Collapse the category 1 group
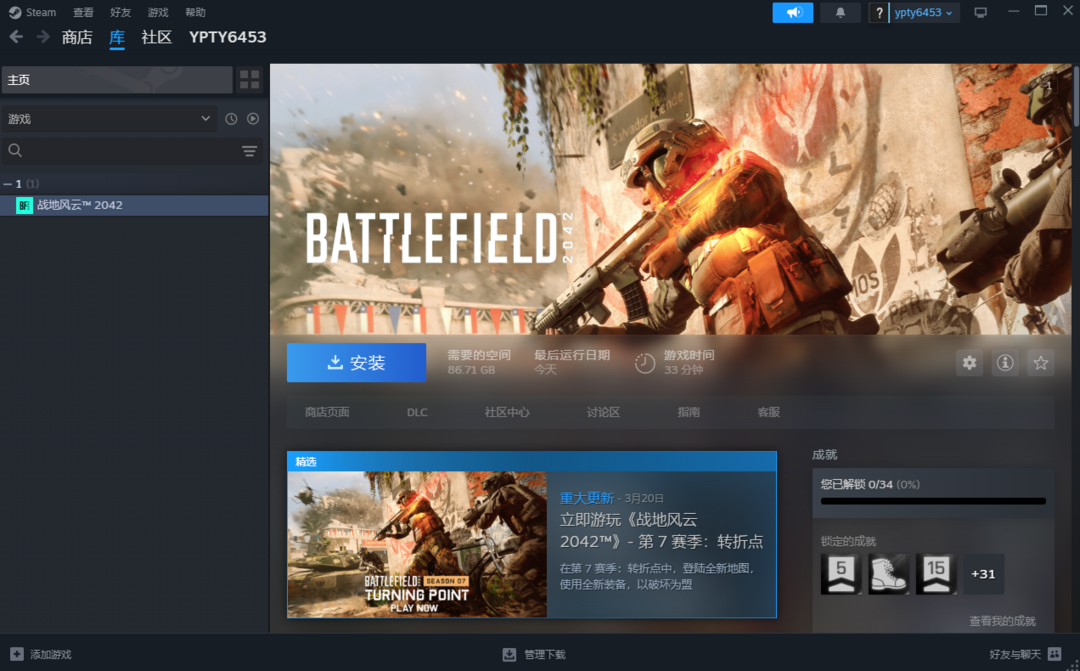The width and height of the screenshot is (1080, 671). coord(8,184)
